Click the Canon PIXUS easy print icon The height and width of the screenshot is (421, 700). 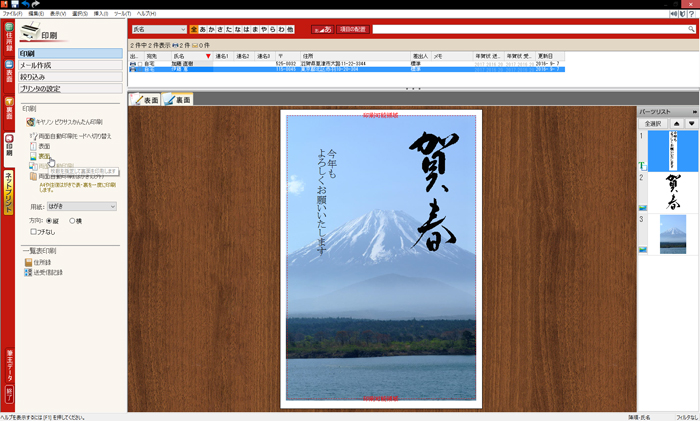(31, 121)
